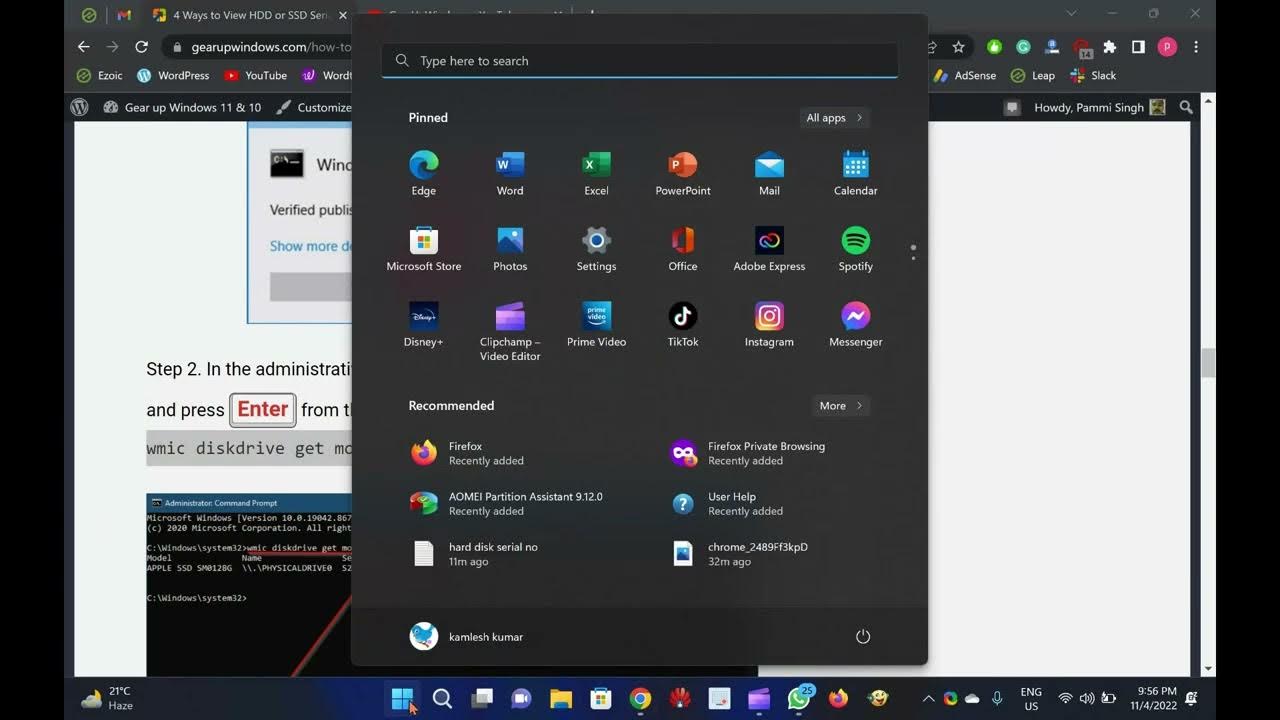Open Grammarly extension icon

coord(1023,47)
